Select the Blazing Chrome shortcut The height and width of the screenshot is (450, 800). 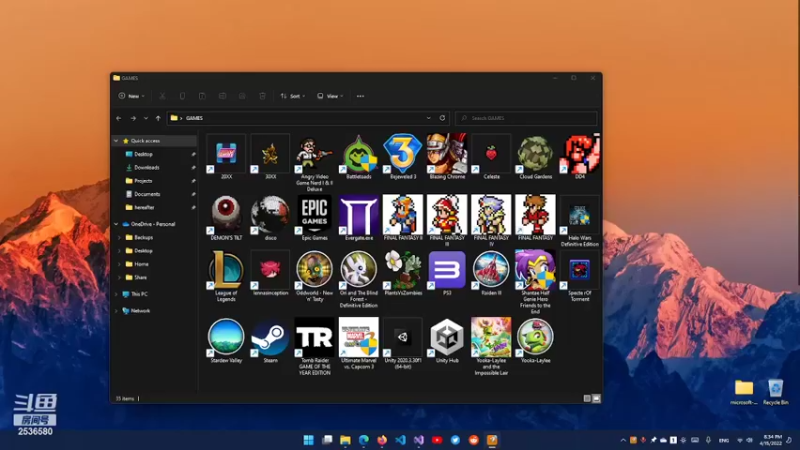(447, 157)
